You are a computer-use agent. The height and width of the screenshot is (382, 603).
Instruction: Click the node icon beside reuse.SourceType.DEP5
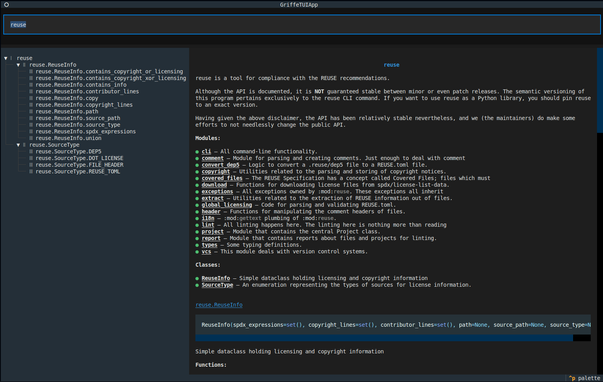[31, 152]
